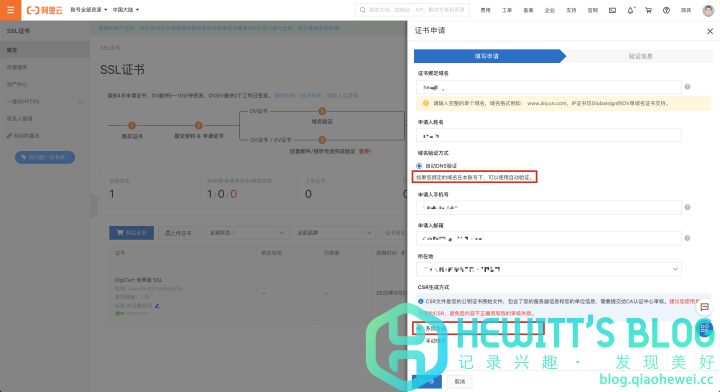Click the search magnifier icon
Image resolution: width=720 pixels, height=392 pixels.
tap(363, 10)
